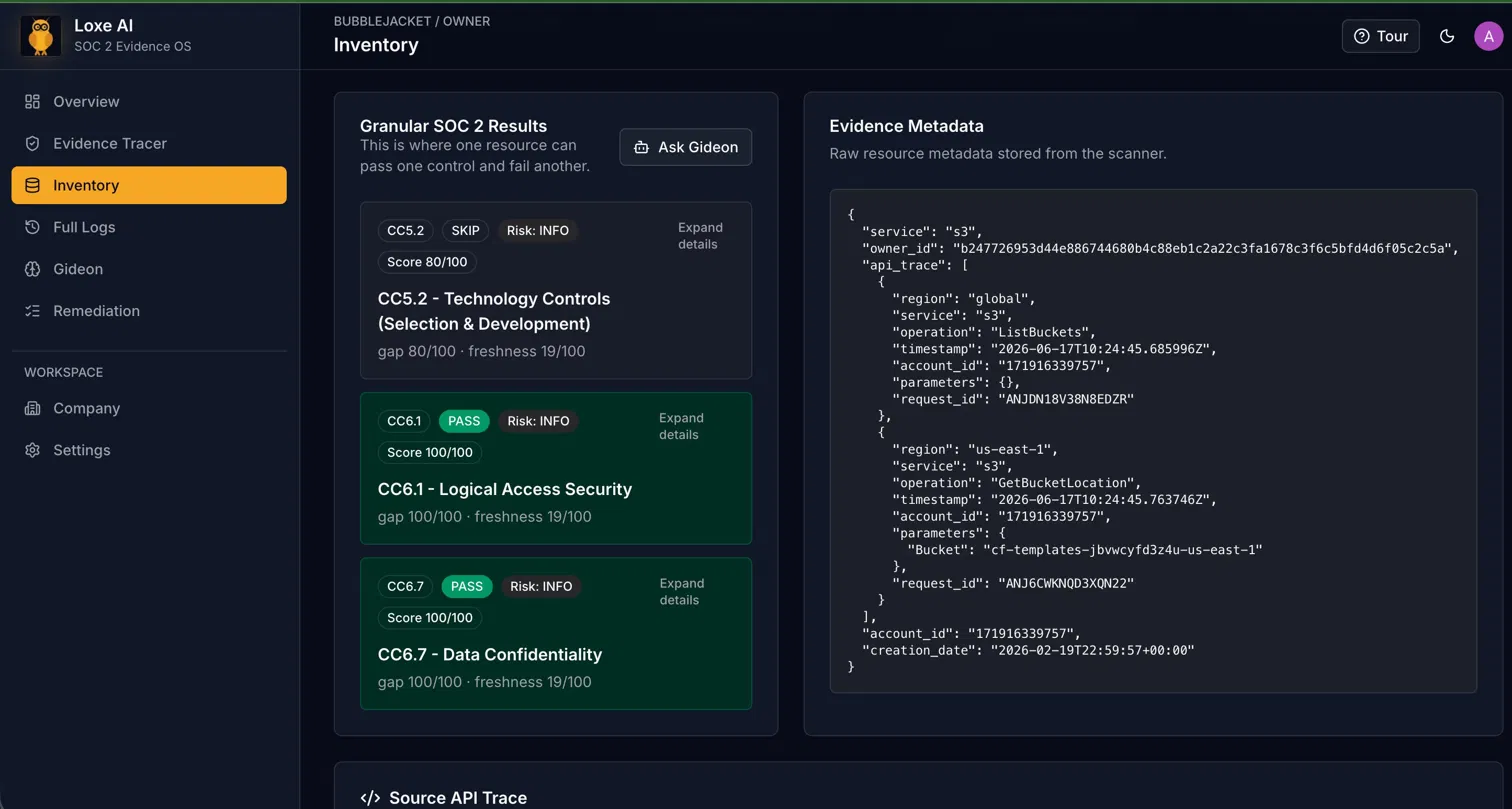Click the BUBBLEJACKET / OWNER breadcrumb
Viewport: 1512px width, 809px height.
click(x=412, y=21)
